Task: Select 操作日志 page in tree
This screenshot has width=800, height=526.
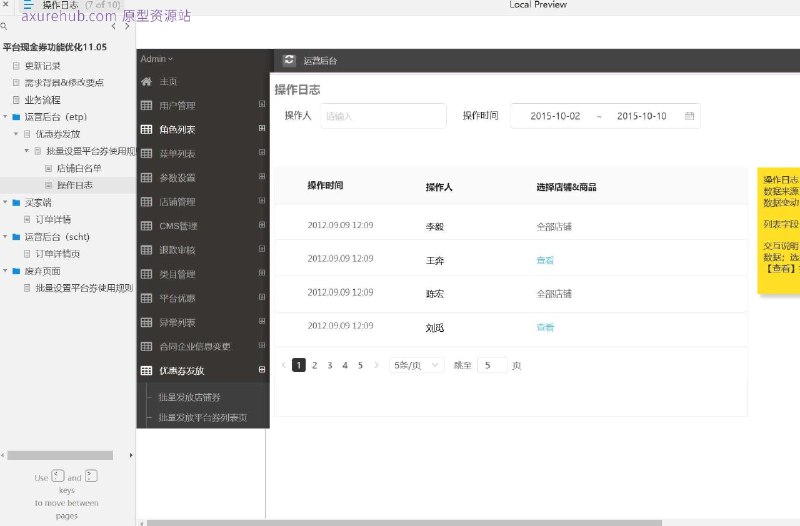Action: tap(74, 185)
